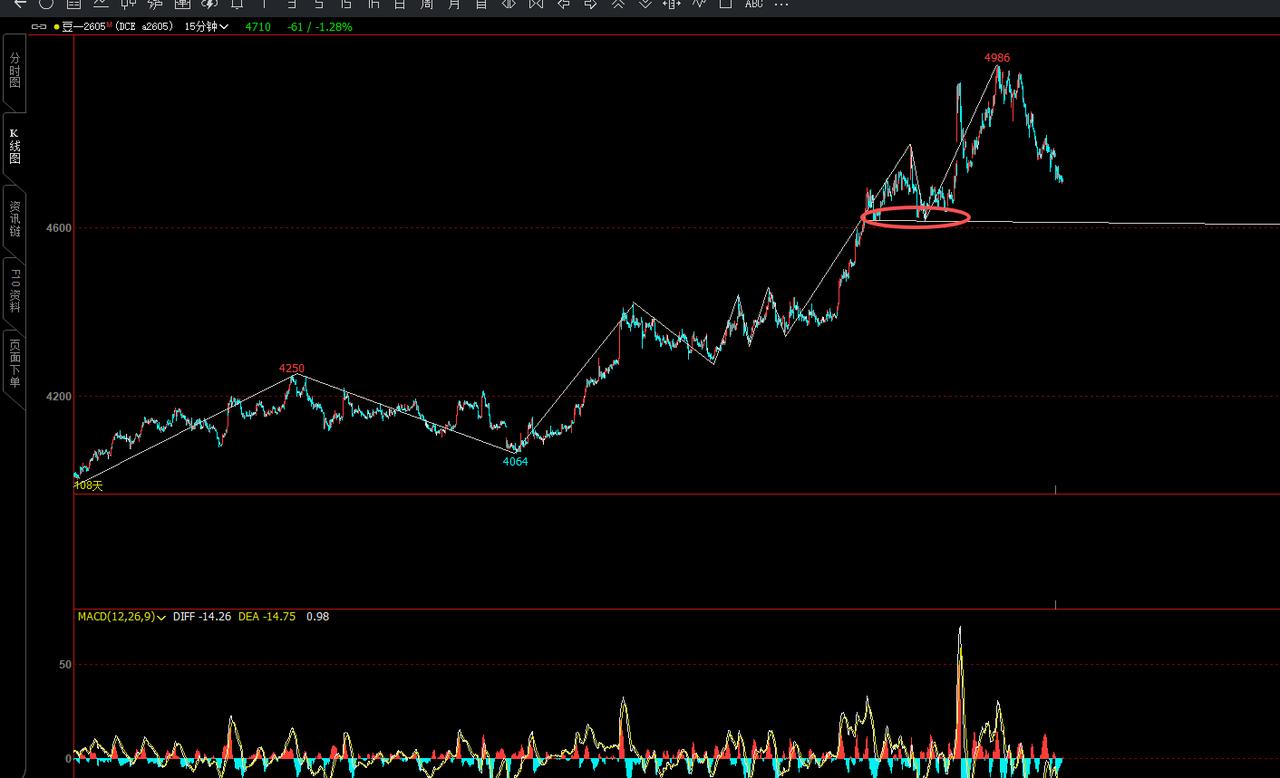Open the MACD(12,26,9) indicator dropdown
Viewport: 1280px width, 778px height.
click(121, 617)
